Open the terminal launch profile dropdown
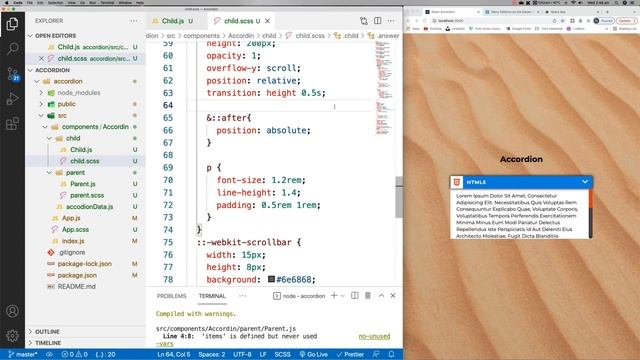Viewport: 640px width, 360px height. click(343, 296)
